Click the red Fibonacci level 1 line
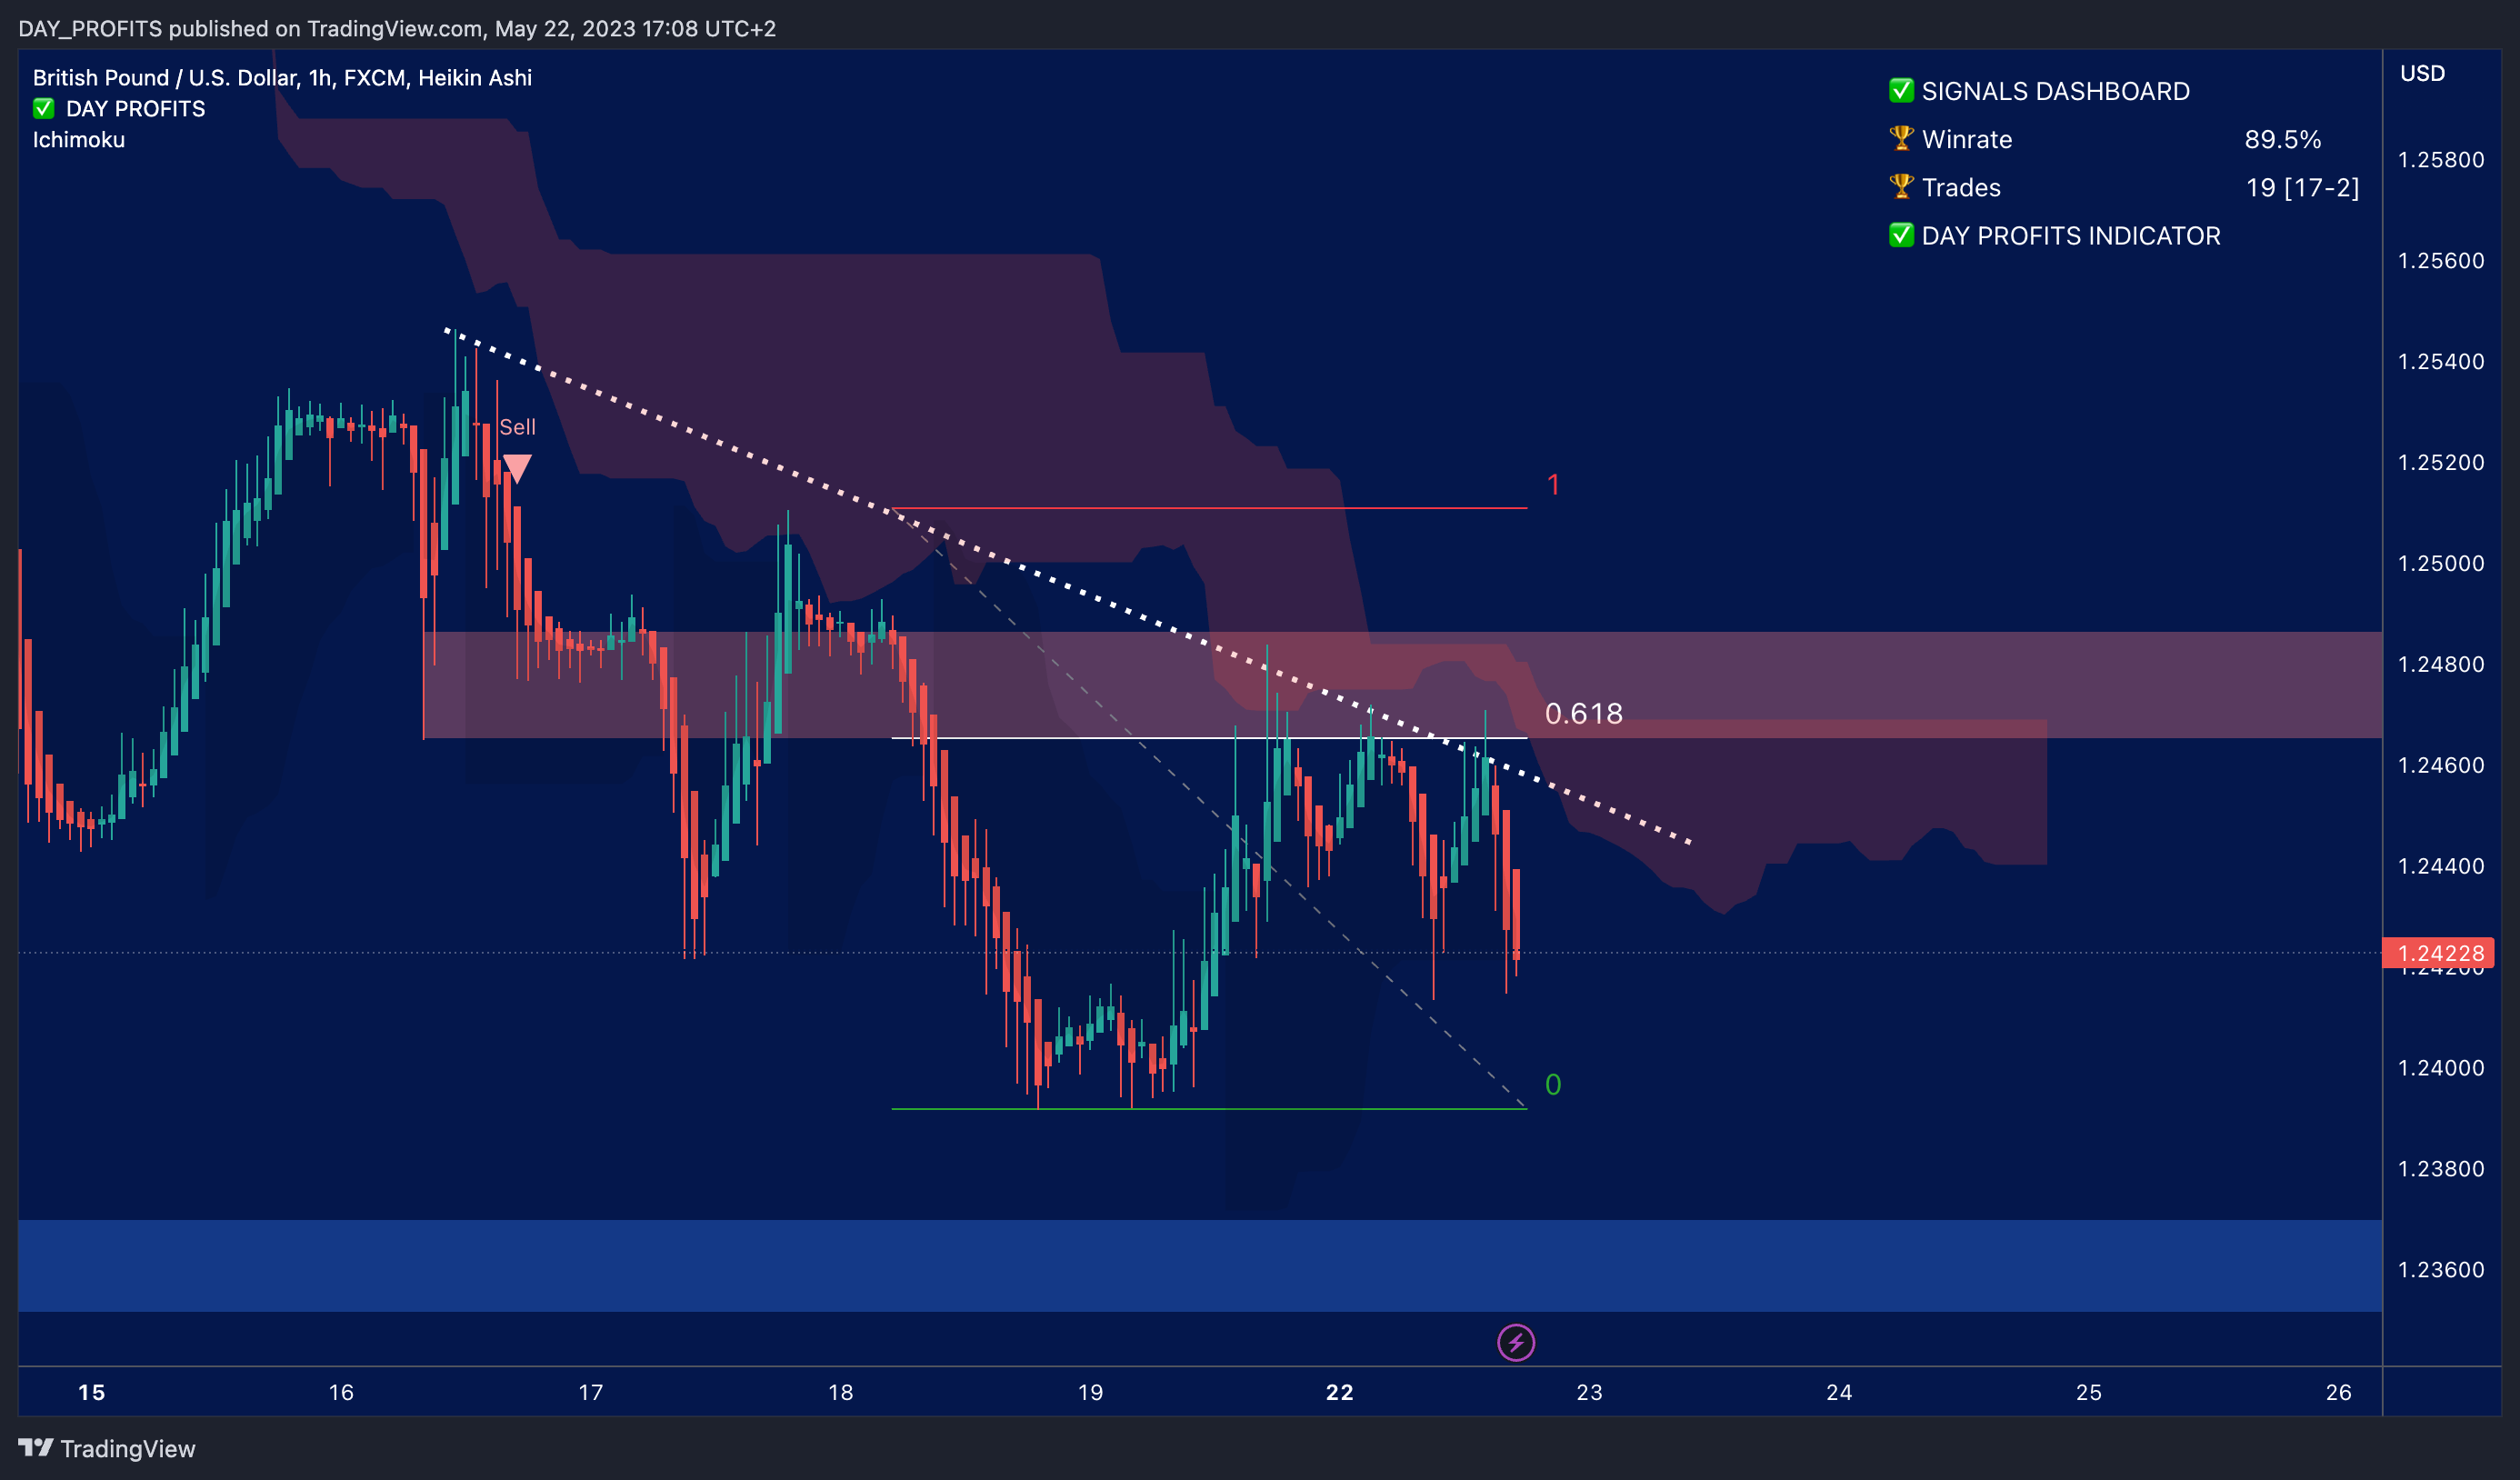 (1209, 508)
